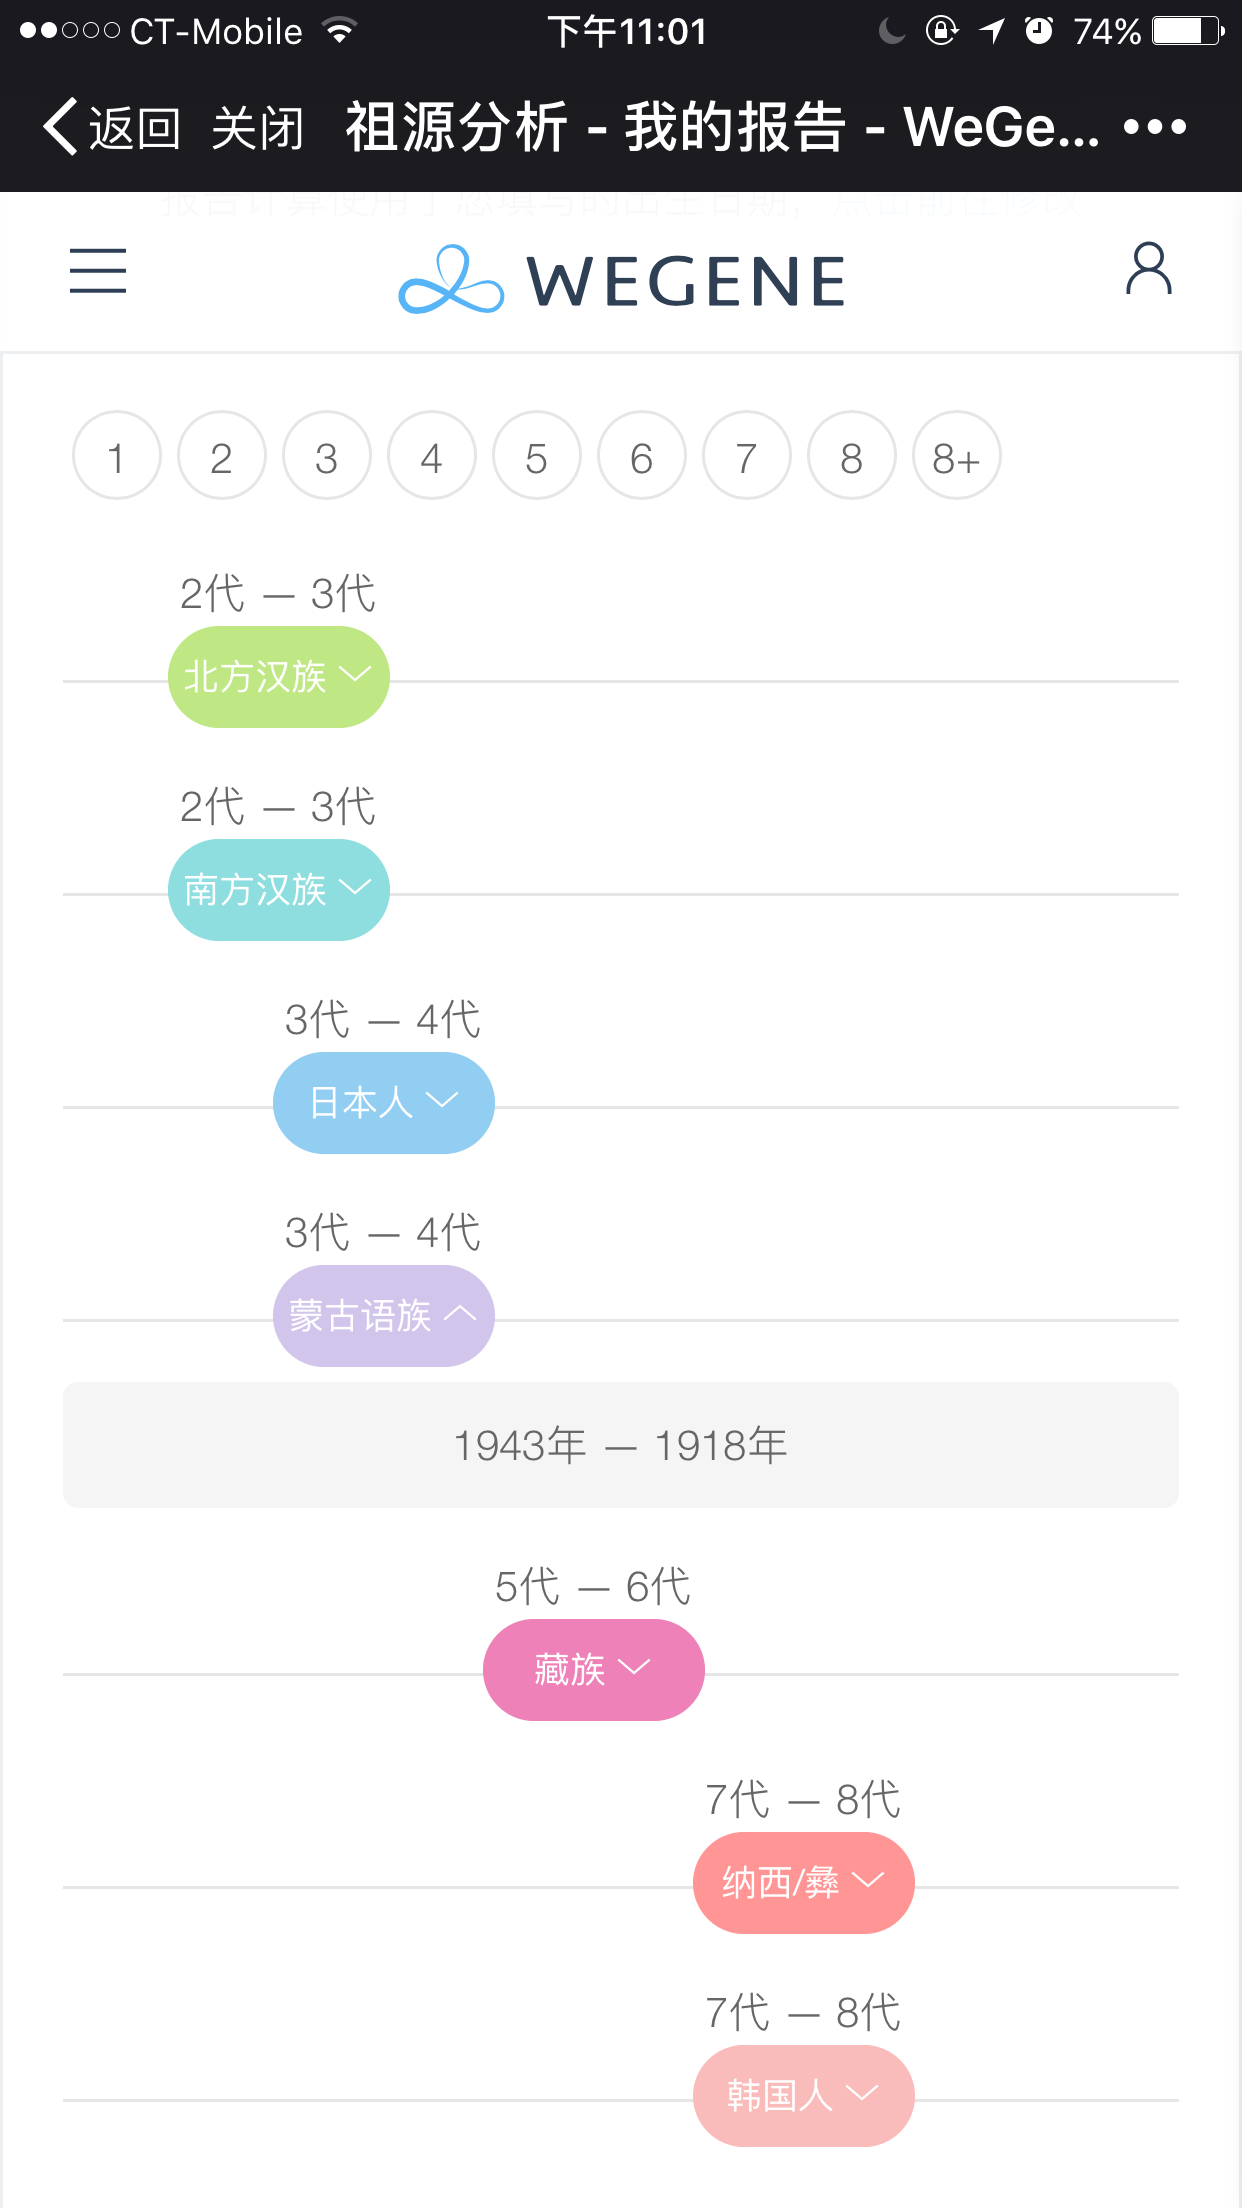Tap the teal 南方汉族 colored pill
This screenshot has height=2208, width=1242.
click(x=278, y=890)
